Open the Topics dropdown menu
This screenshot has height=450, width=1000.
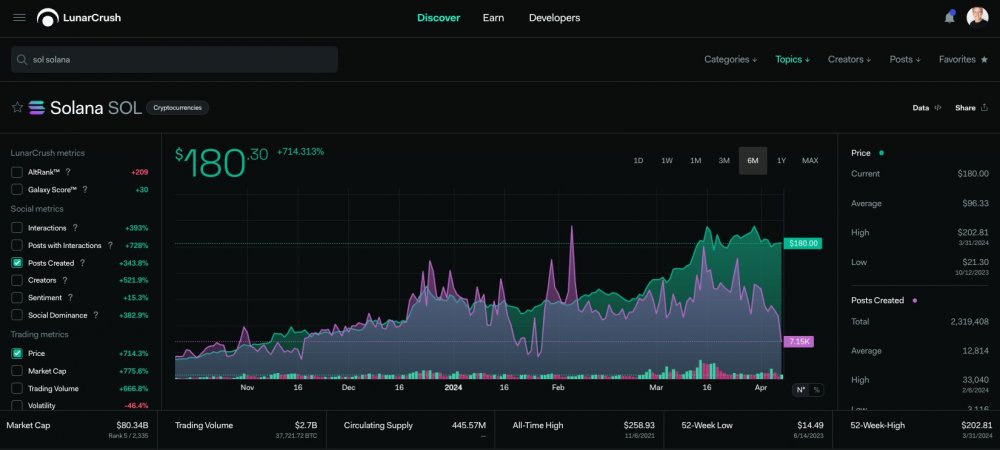(792, 59)
